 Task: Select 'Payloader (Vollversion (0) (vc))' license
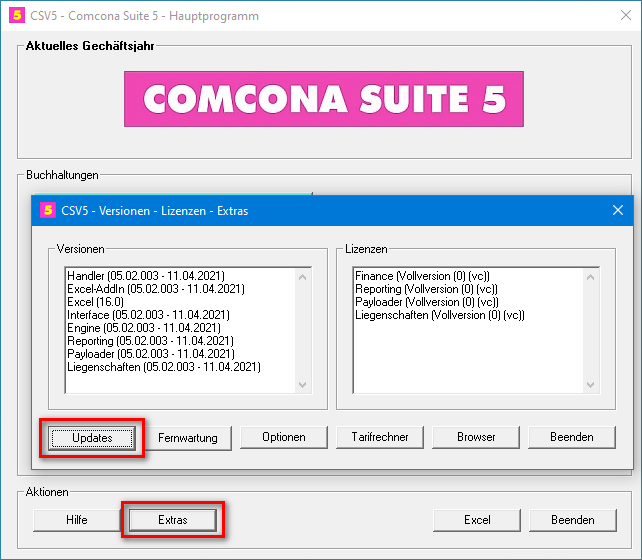coord(427,302)
